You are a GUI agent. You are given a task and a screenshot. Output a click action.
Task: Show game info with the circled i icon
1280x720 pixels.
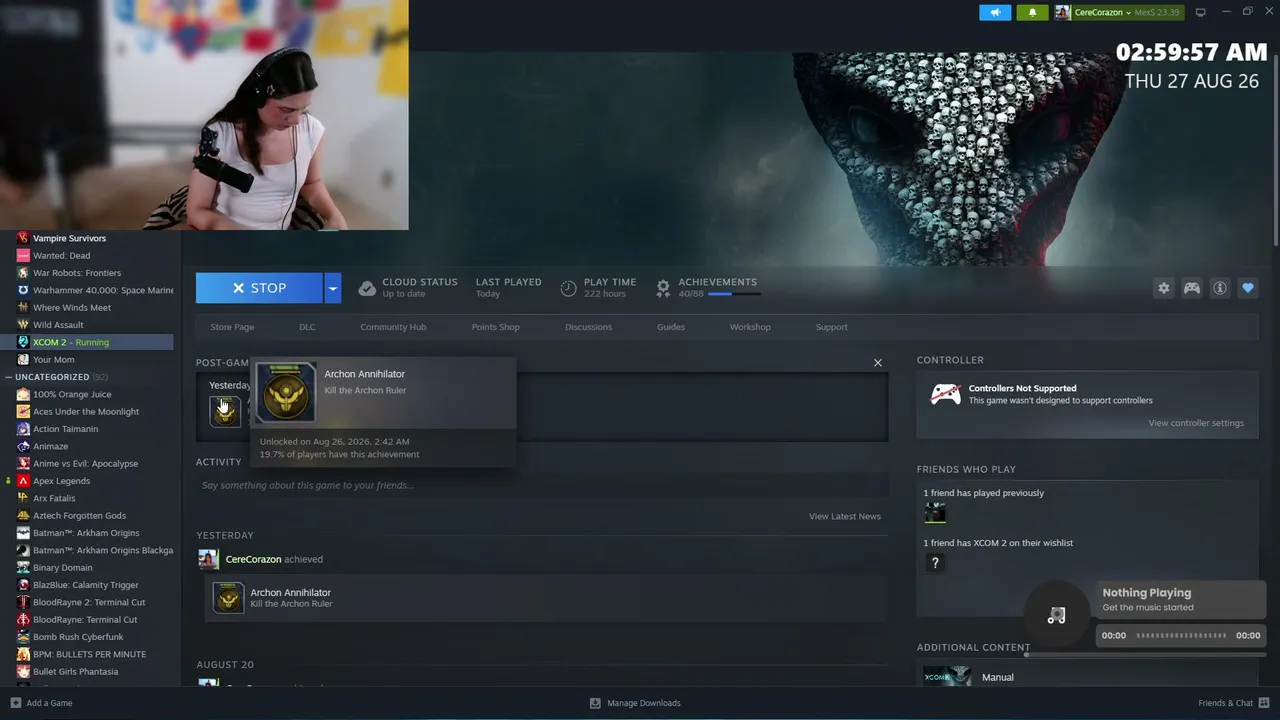(x=1220, y=288)
